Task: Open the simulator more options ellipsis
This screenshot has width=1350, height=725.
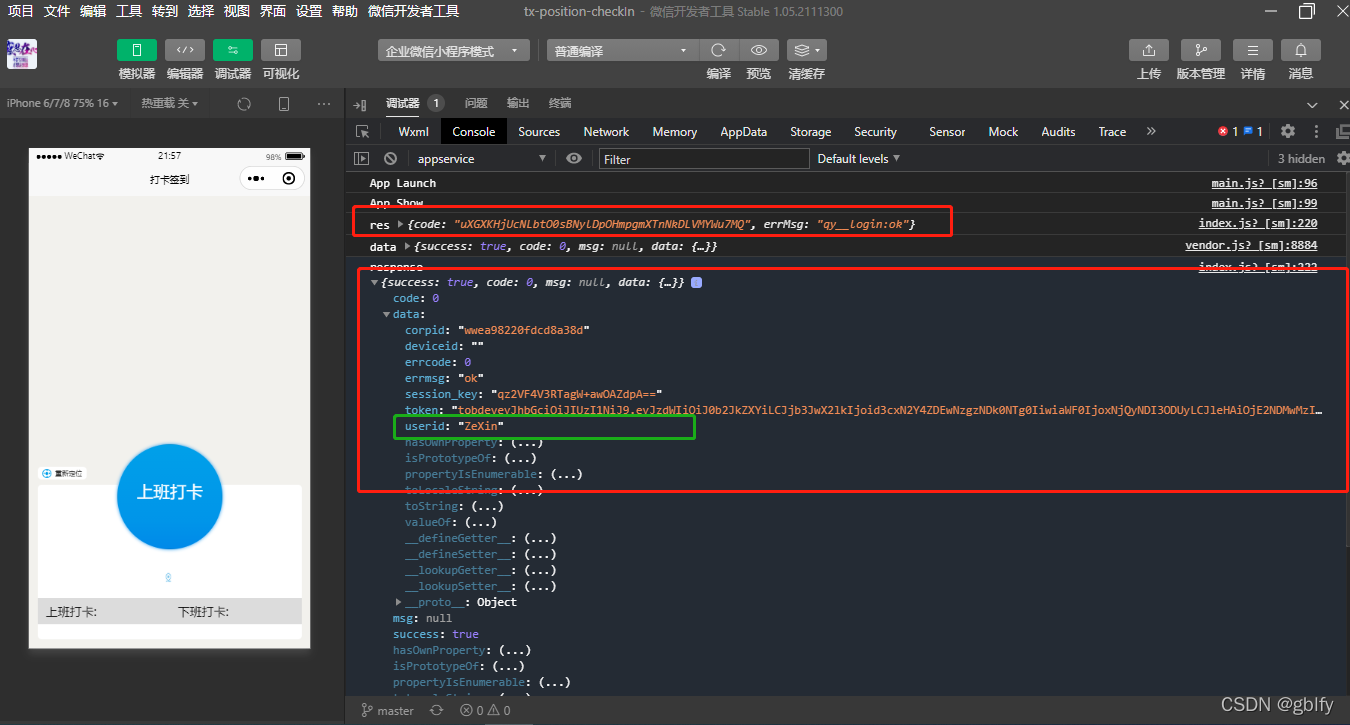Action: click(324, 103)
